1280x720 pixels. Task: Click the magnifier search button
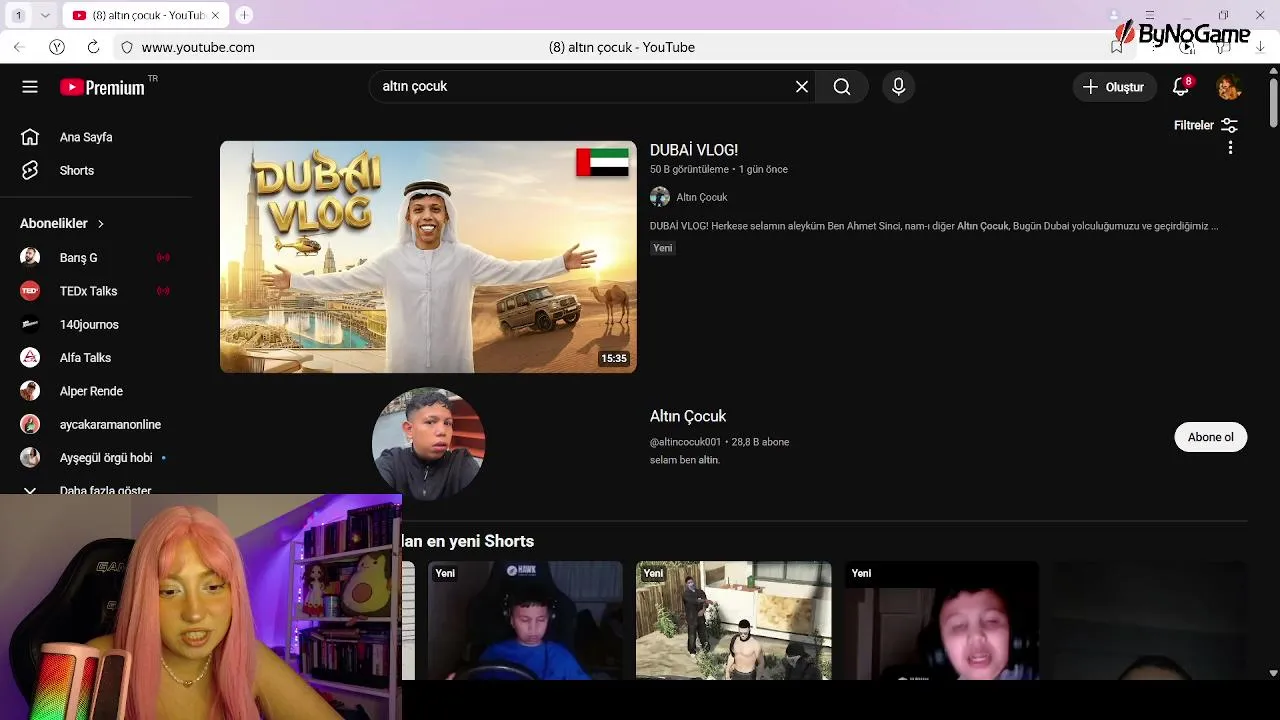(842, 87)
